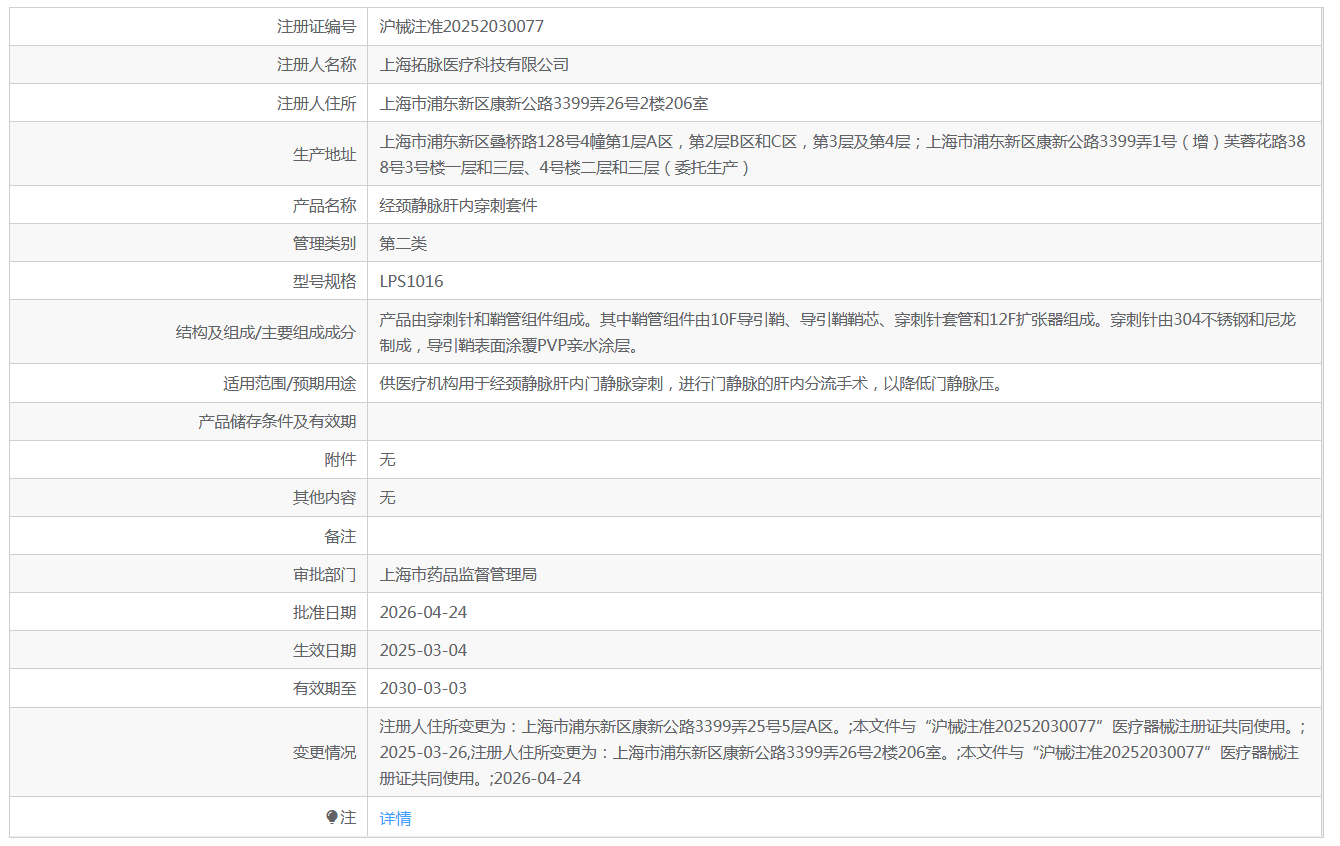Select the production address text starting 上海市浦东新区叠桥路
Image resolution: width=1340 pixels, height=846 pixels.
(843, 154)
